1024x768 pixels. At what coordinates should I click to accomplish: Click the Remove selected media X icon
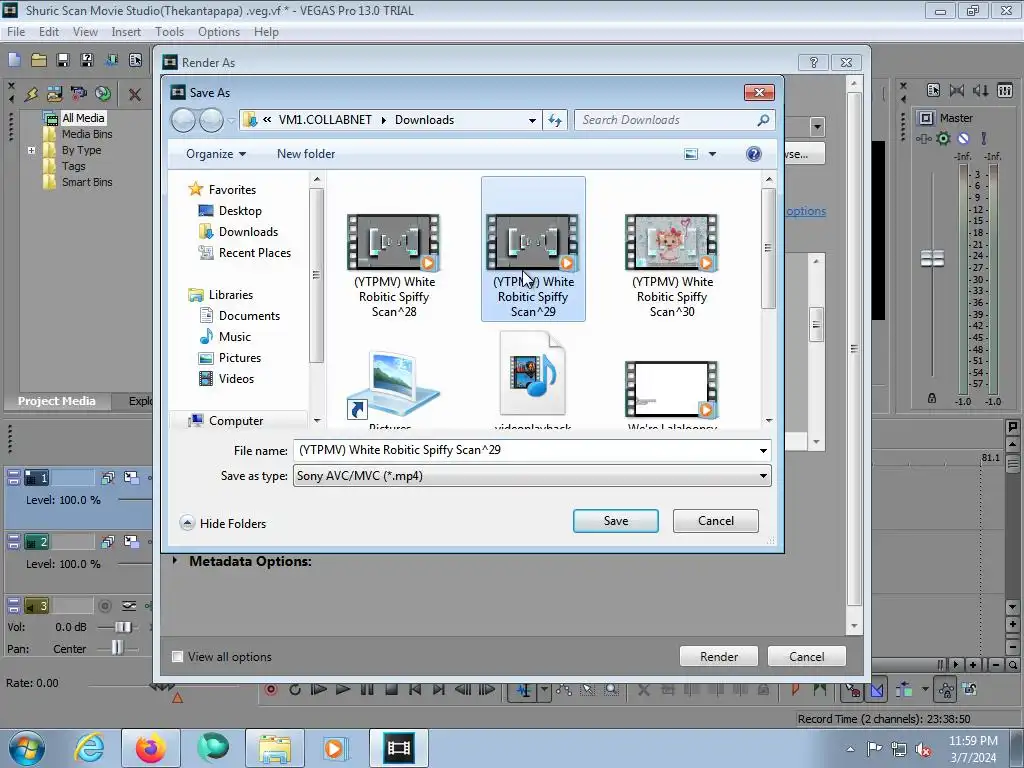(x=135, y=95)
